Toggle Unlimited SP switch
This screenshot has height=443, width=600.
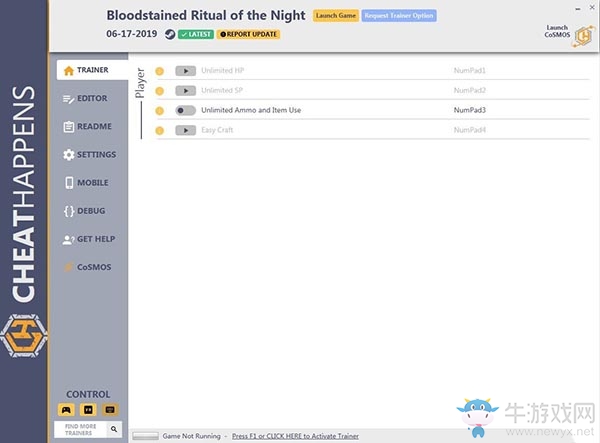pos(186,91)
